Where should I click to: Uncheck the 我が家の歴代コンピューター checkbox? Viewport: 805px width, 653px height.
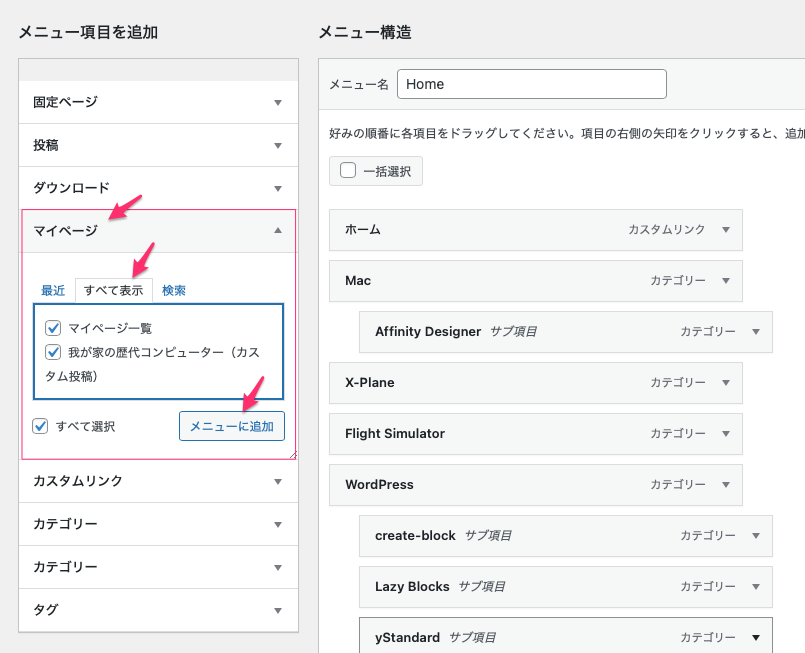click(53, 352)
